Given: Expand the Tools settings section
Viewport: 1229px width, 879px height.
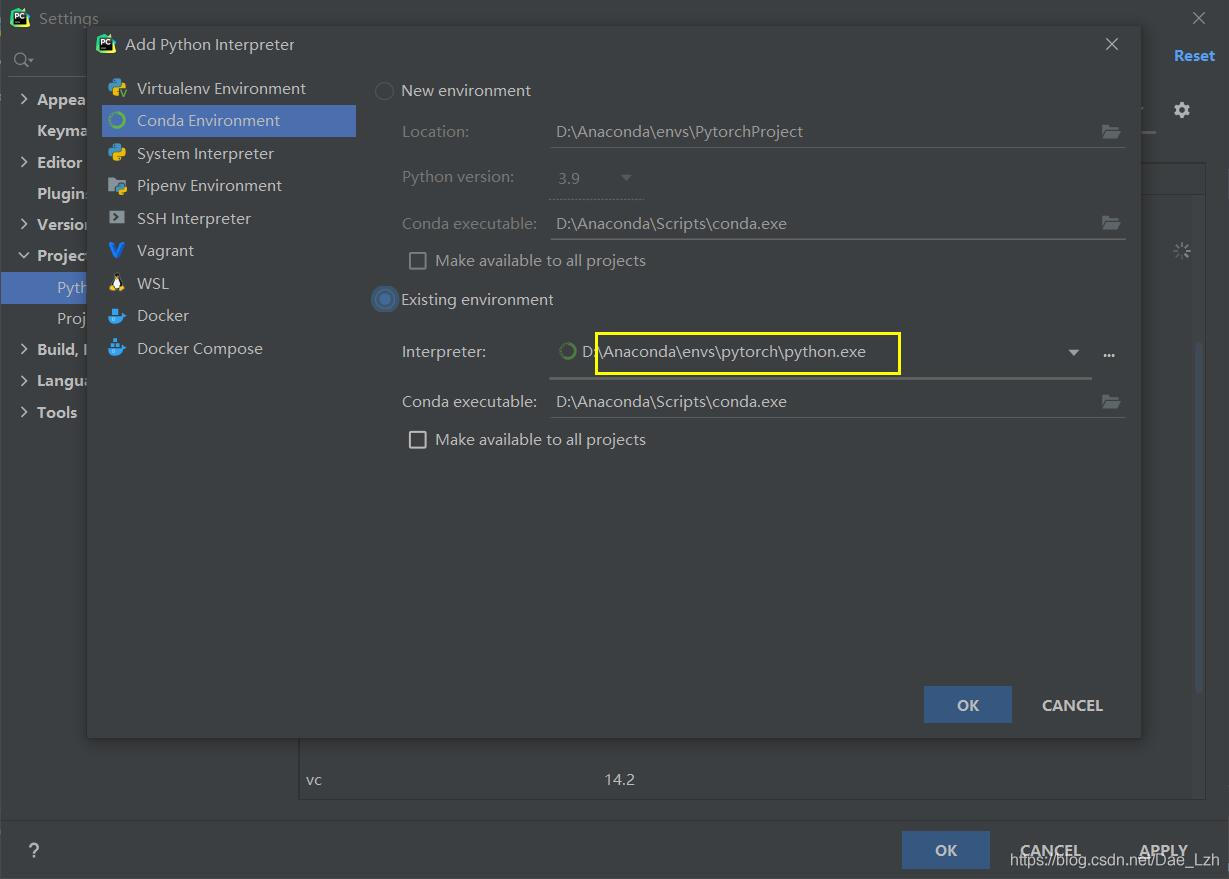Looking at the screenshot, I should pyautogui.click(x=24, y=412).
